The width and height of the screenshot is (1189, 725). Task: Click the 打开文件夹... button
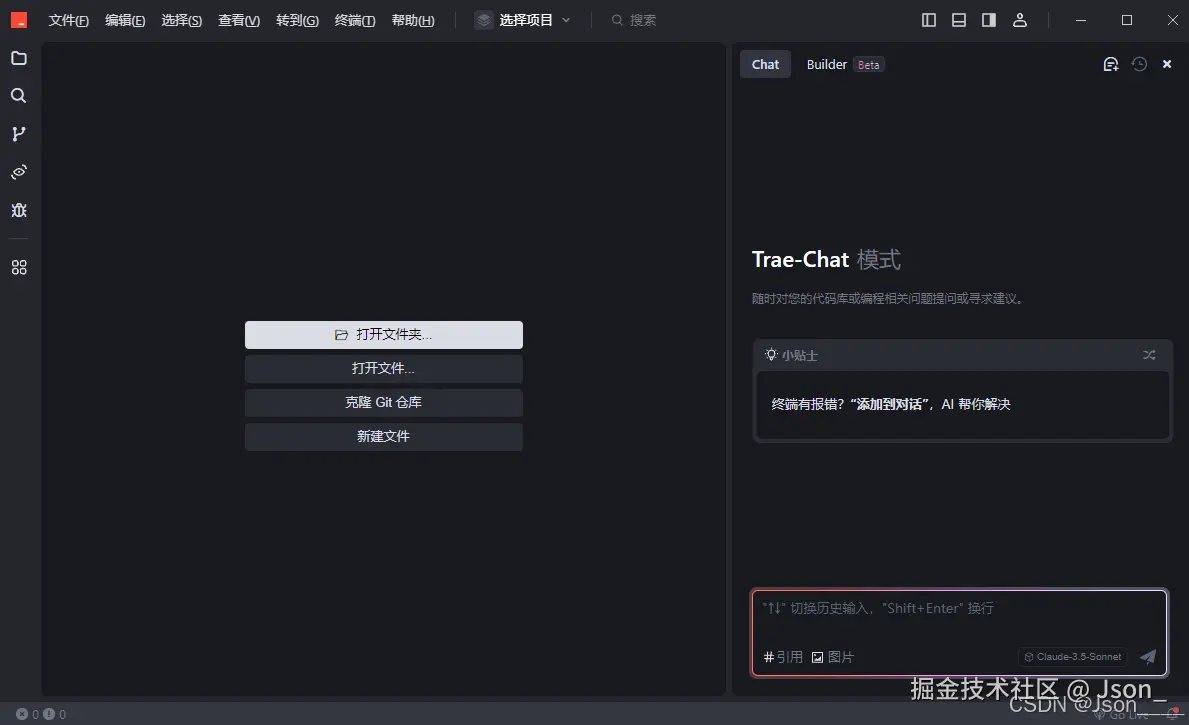coord(384,334)
